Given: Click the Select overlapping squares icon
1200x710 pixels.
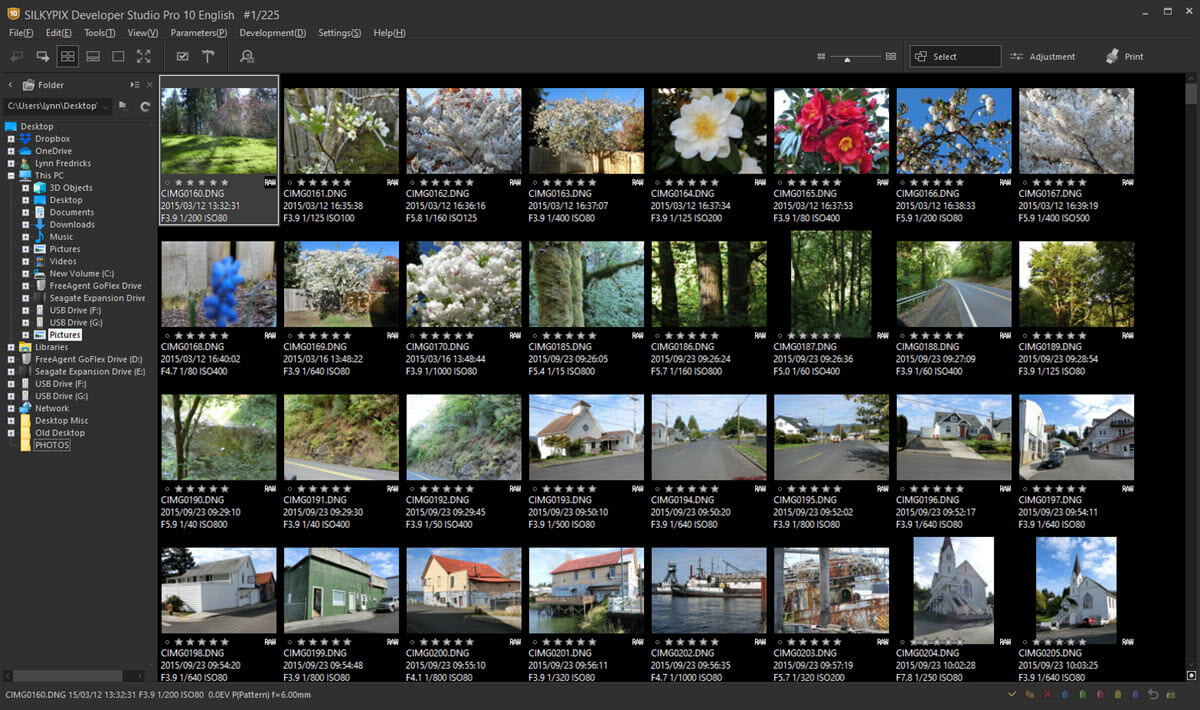Looking at the screenshot, I should pos(921,57).
